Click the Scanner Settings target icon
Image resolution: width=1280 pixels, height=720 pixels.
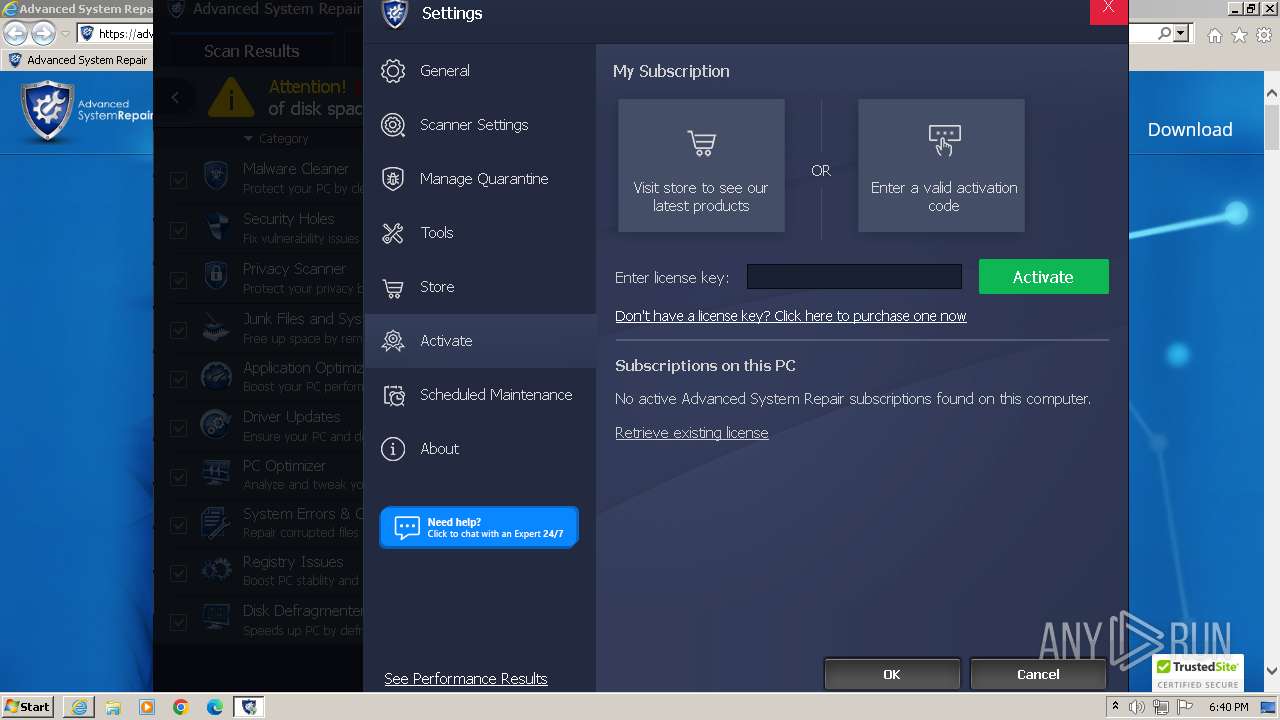click(393, 125)
